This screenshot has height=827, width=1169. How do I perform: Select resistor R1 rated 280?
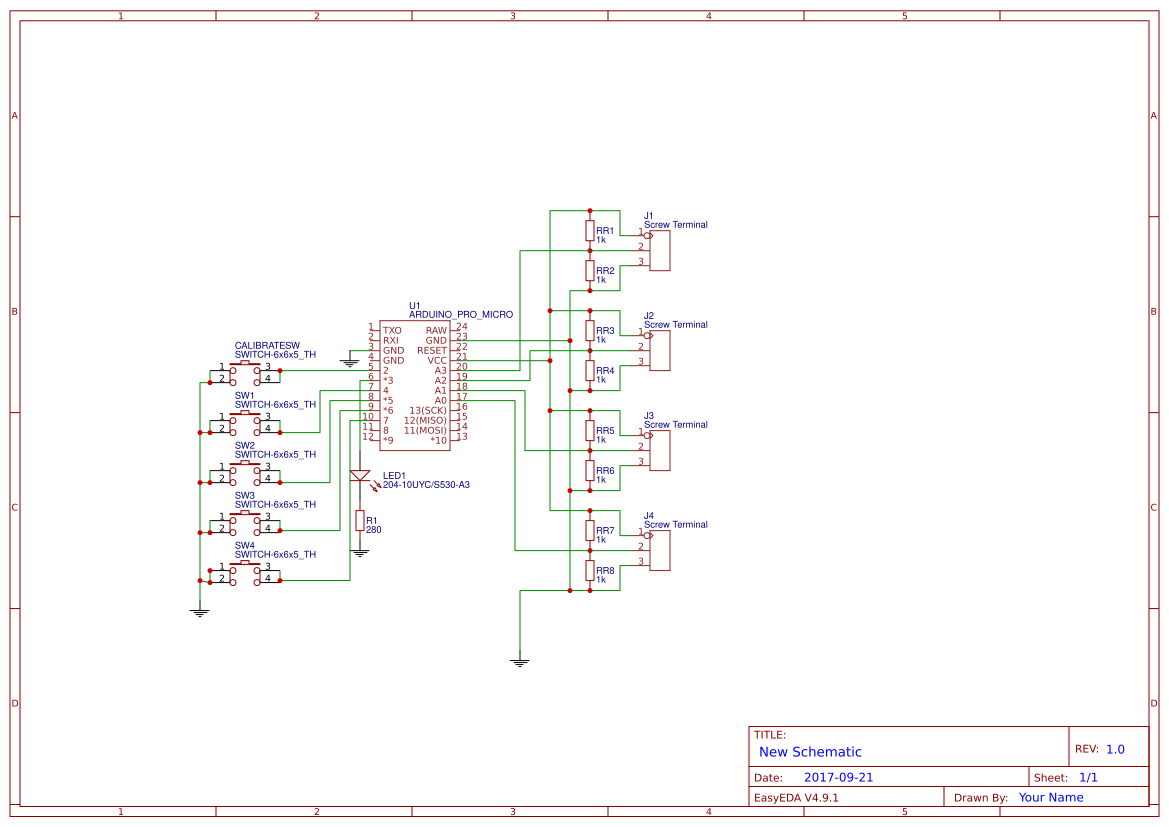[x=360, y=519]
